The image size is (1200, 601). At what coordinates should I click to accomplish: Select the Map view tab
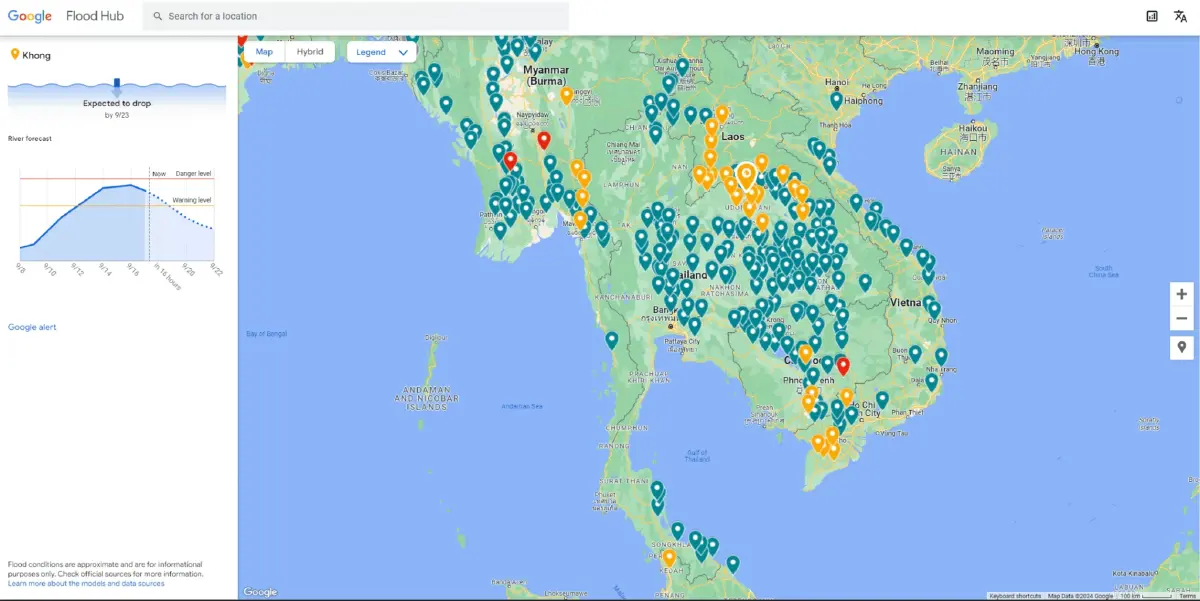coord(264,51)
